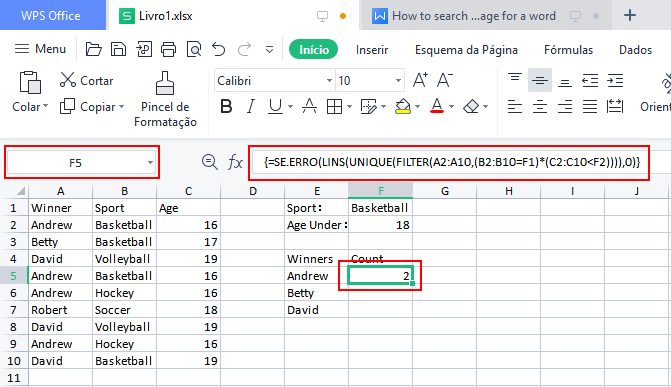Screen dimensions: 671x387
Task: Center text horizontally
Action: click(540, 106)
